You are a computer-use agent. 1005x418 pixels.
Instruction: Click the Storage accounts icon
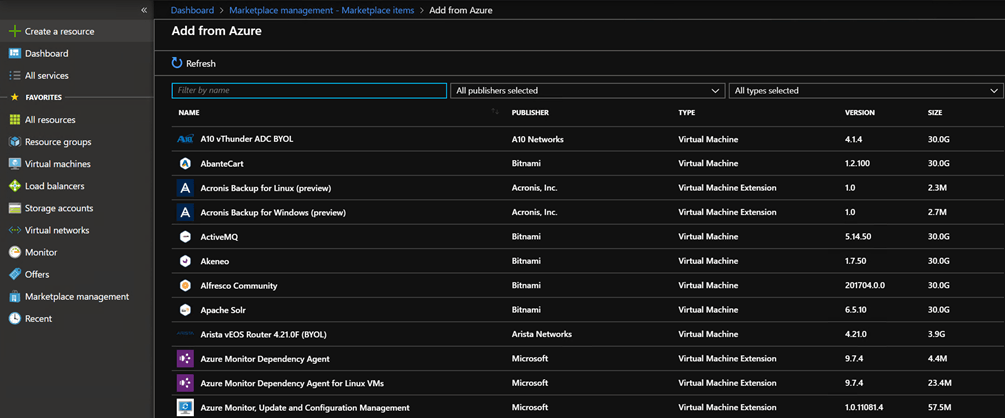(x=15, y=208)
